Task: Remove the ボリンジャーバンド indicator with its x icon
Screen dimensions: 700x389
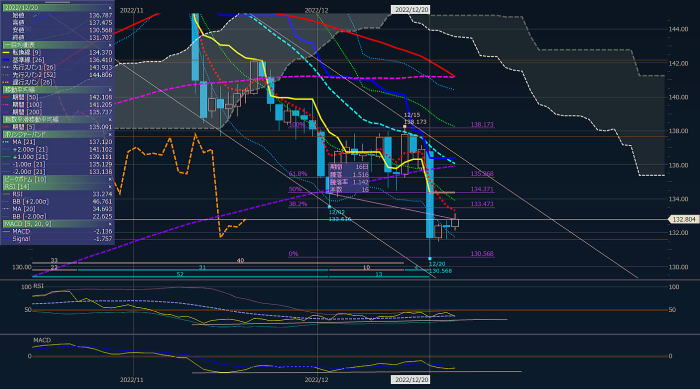Action: tap(110, 134)
